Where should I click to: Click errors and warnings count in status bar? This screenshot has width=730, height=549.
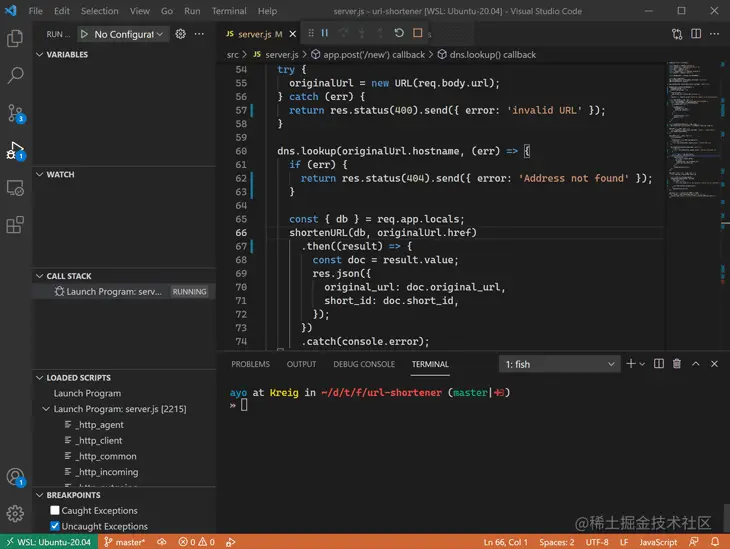click(x=196, y=542)
